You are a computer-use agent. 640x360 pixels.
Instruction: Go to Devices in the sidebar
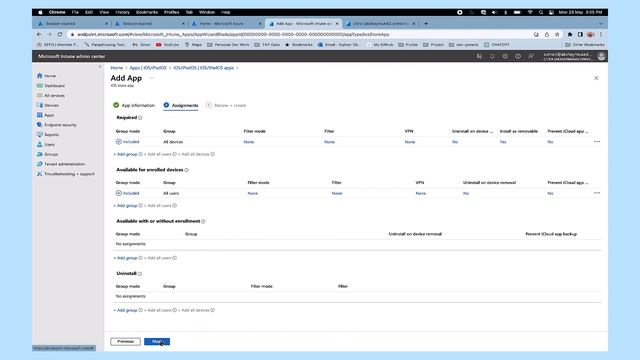pyautogui.click(x=48, y=105)
